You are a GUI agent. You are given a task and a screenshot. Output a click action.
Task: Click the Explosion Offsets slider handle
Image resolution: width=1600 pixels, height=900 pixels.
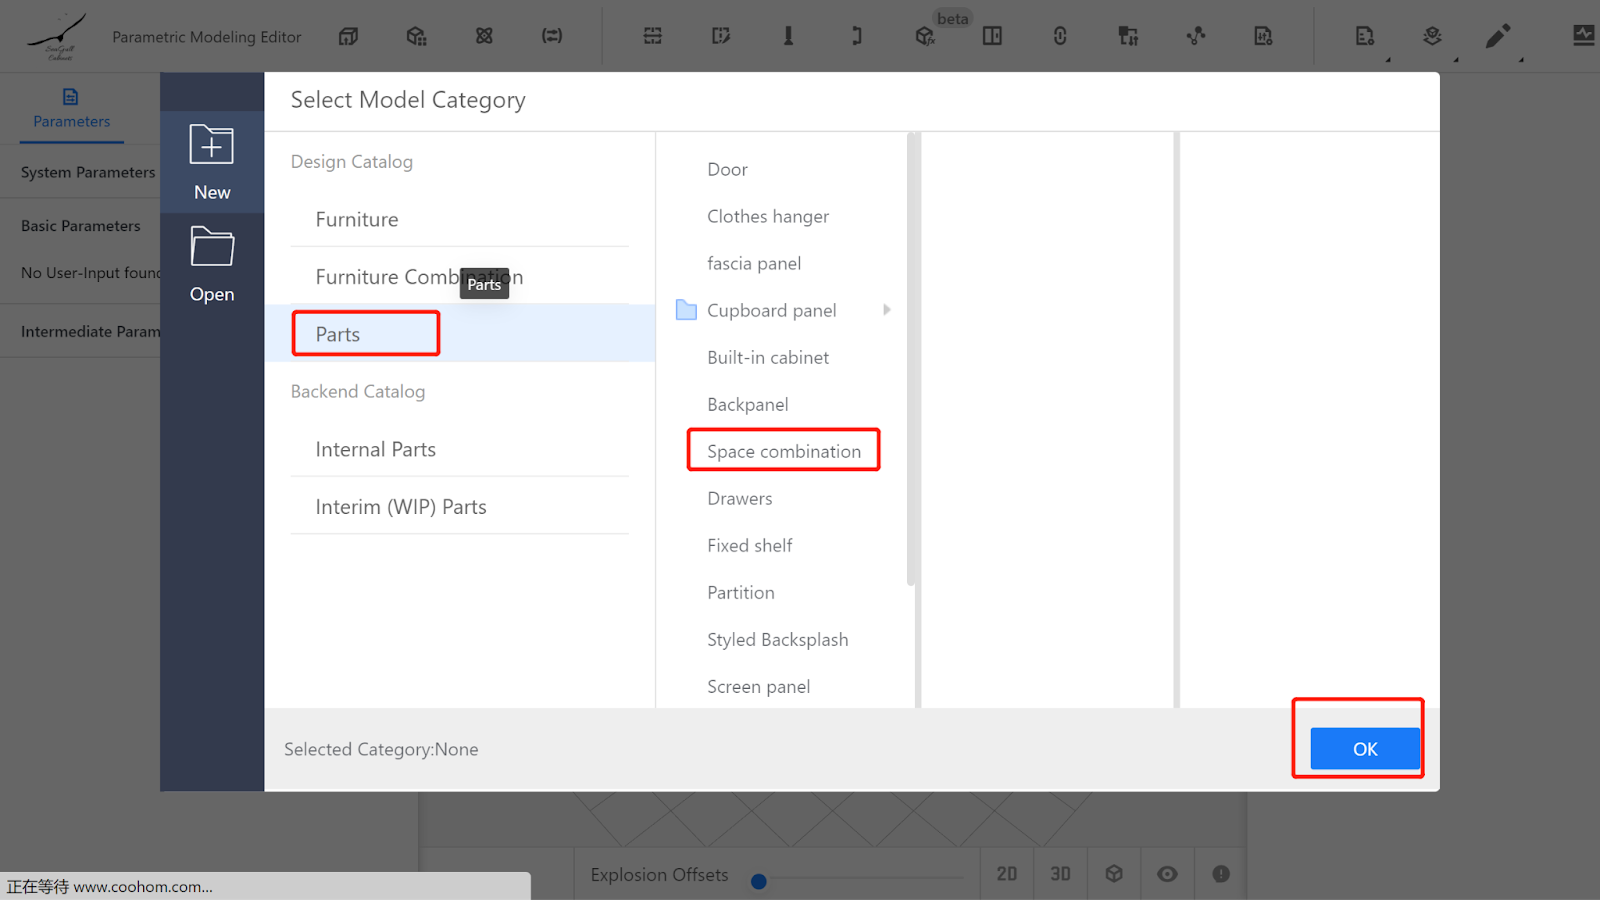(x=759, y=881)
